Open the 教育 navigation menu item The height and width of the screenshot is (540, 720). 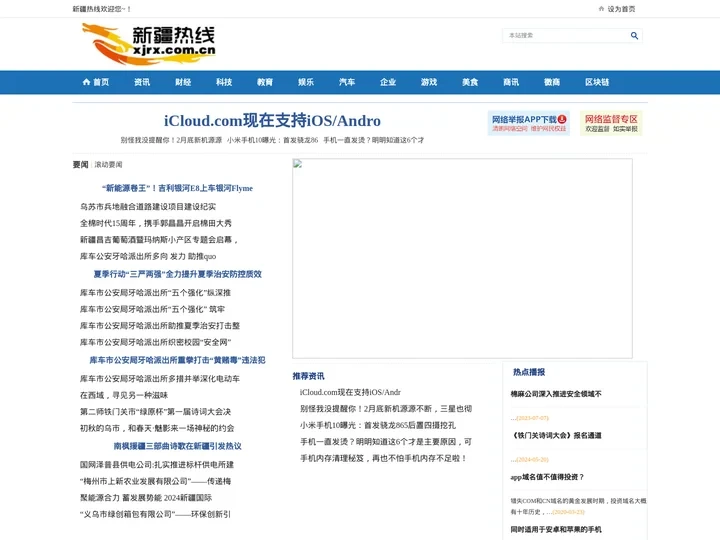click(265, 82)
